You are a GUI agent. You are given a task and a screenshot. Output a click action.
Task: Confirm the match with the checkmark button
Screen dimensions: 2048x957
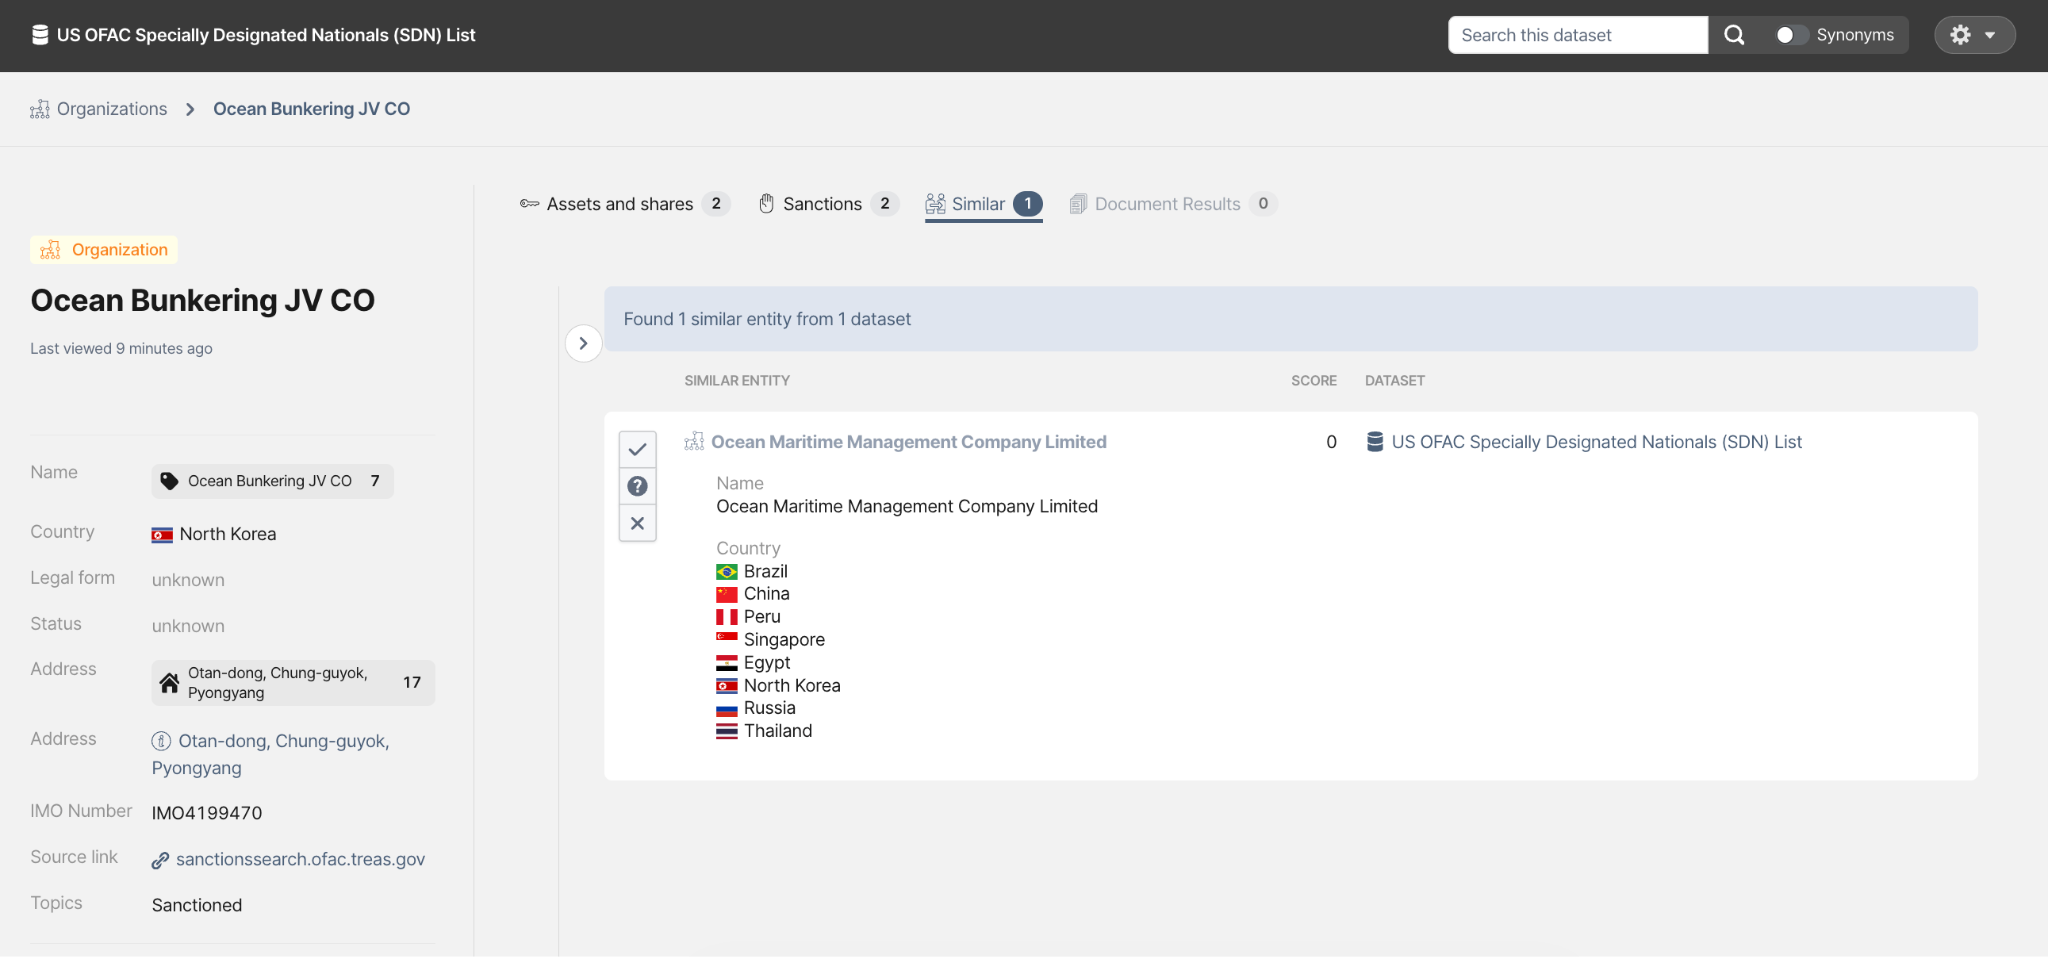coord(638,450)
